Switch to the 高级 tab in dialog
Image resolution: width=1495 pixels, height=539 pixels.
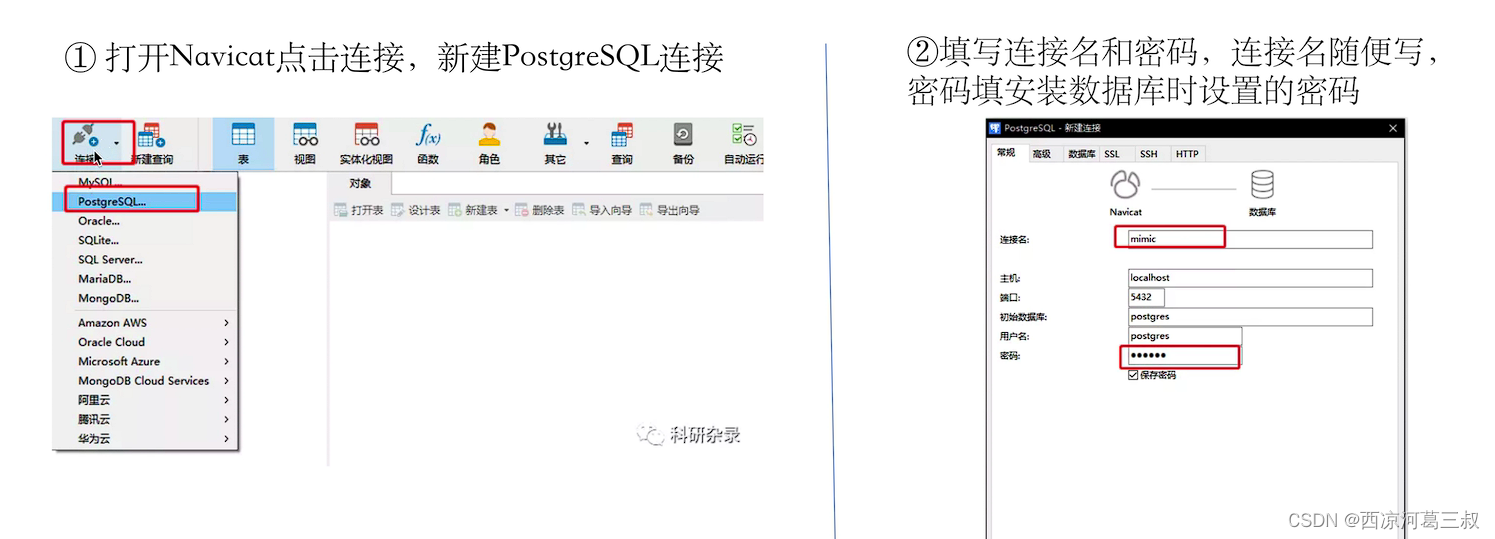[x=1042, y=154]
